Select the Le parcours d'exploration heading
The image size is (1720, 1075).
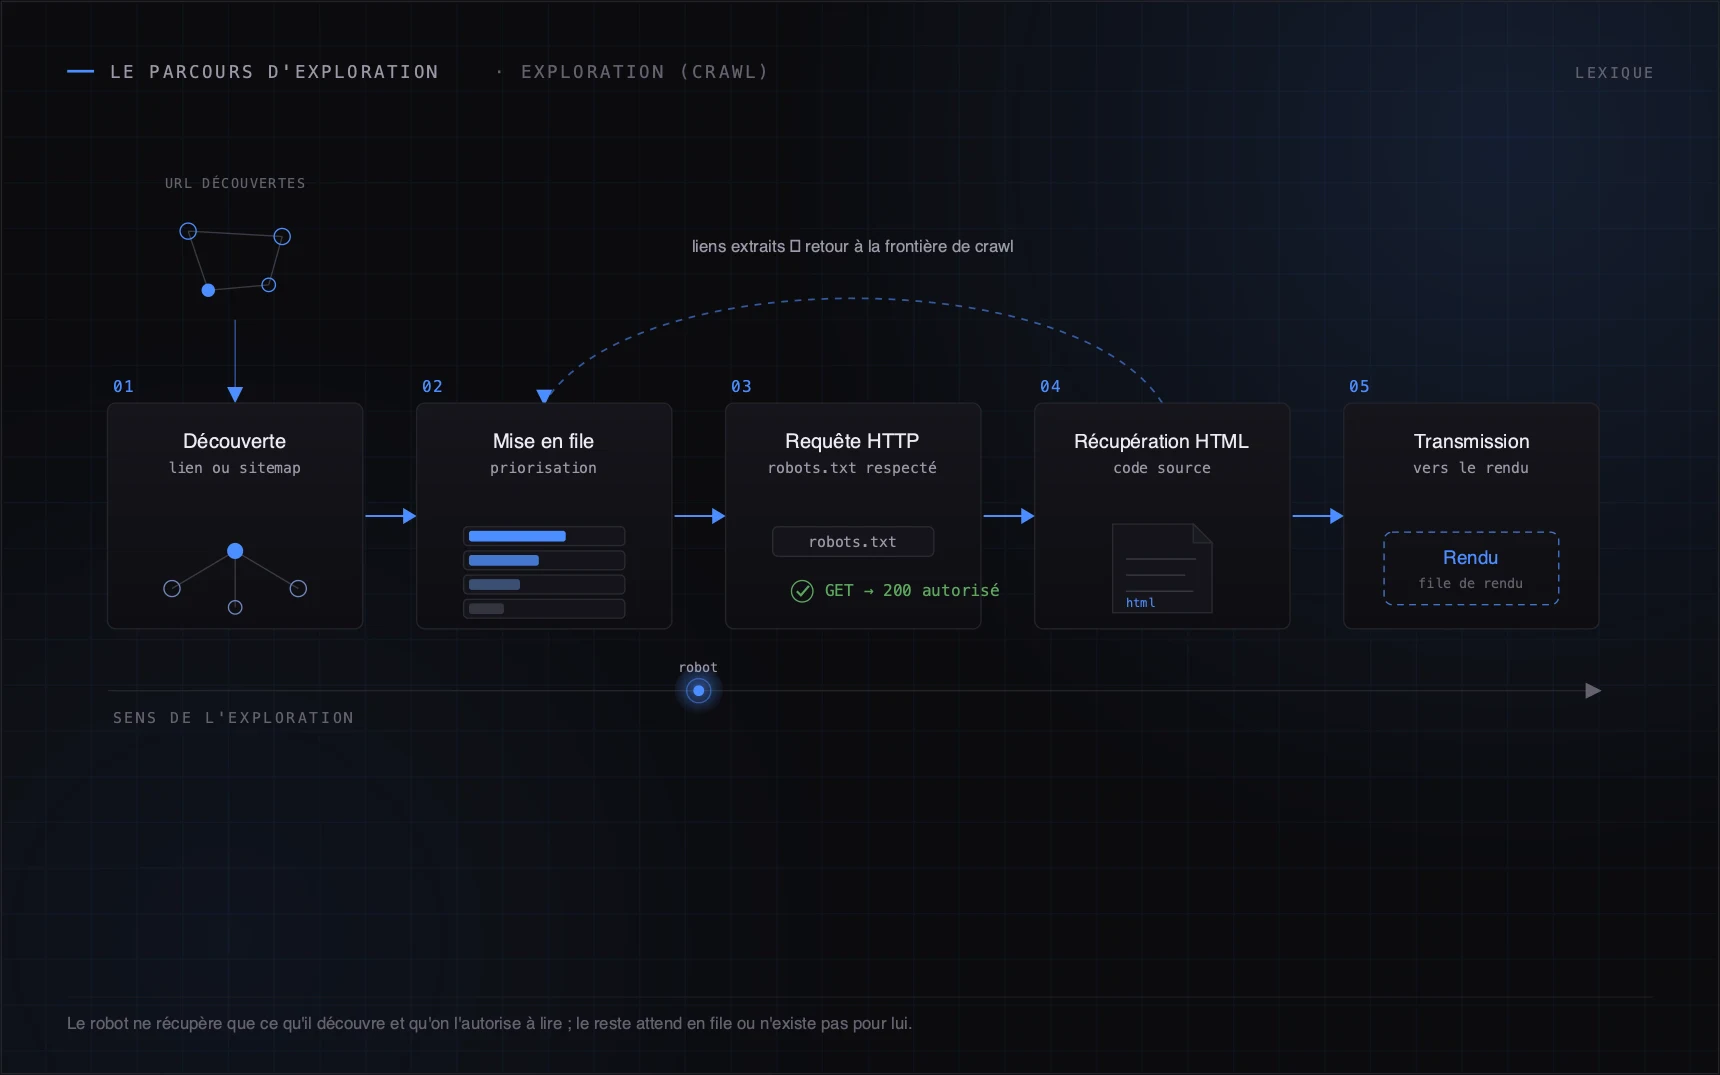(274, 72)
